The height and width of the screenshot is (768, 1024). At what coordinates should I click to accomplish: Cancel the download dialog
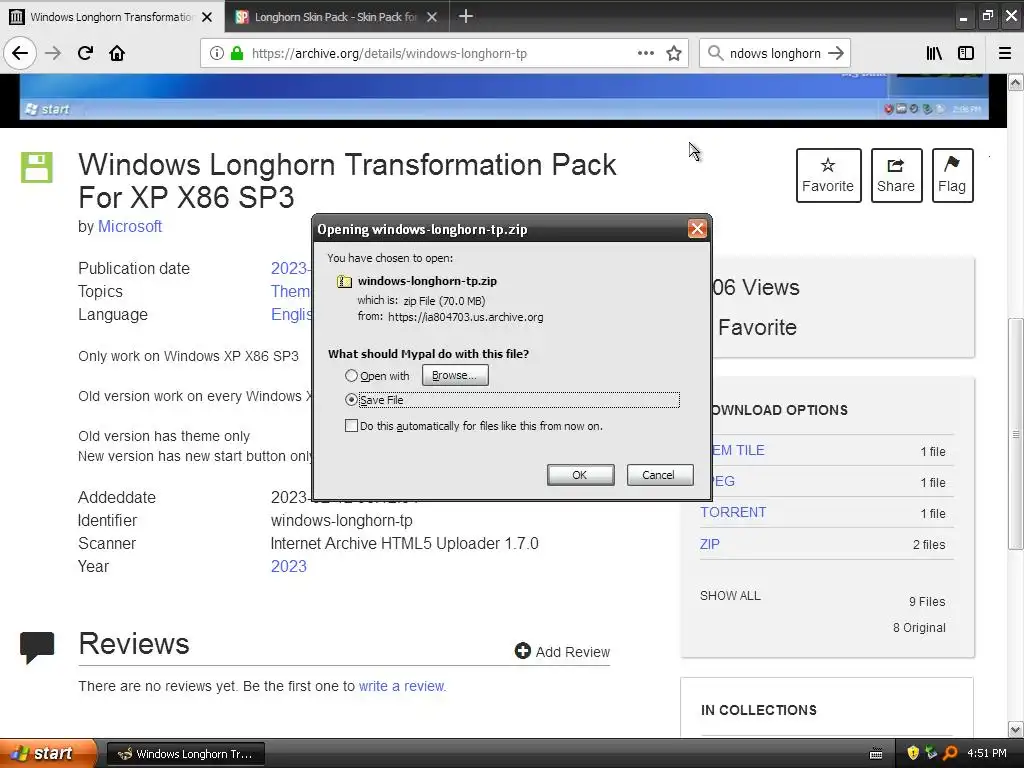coord(660,475)
